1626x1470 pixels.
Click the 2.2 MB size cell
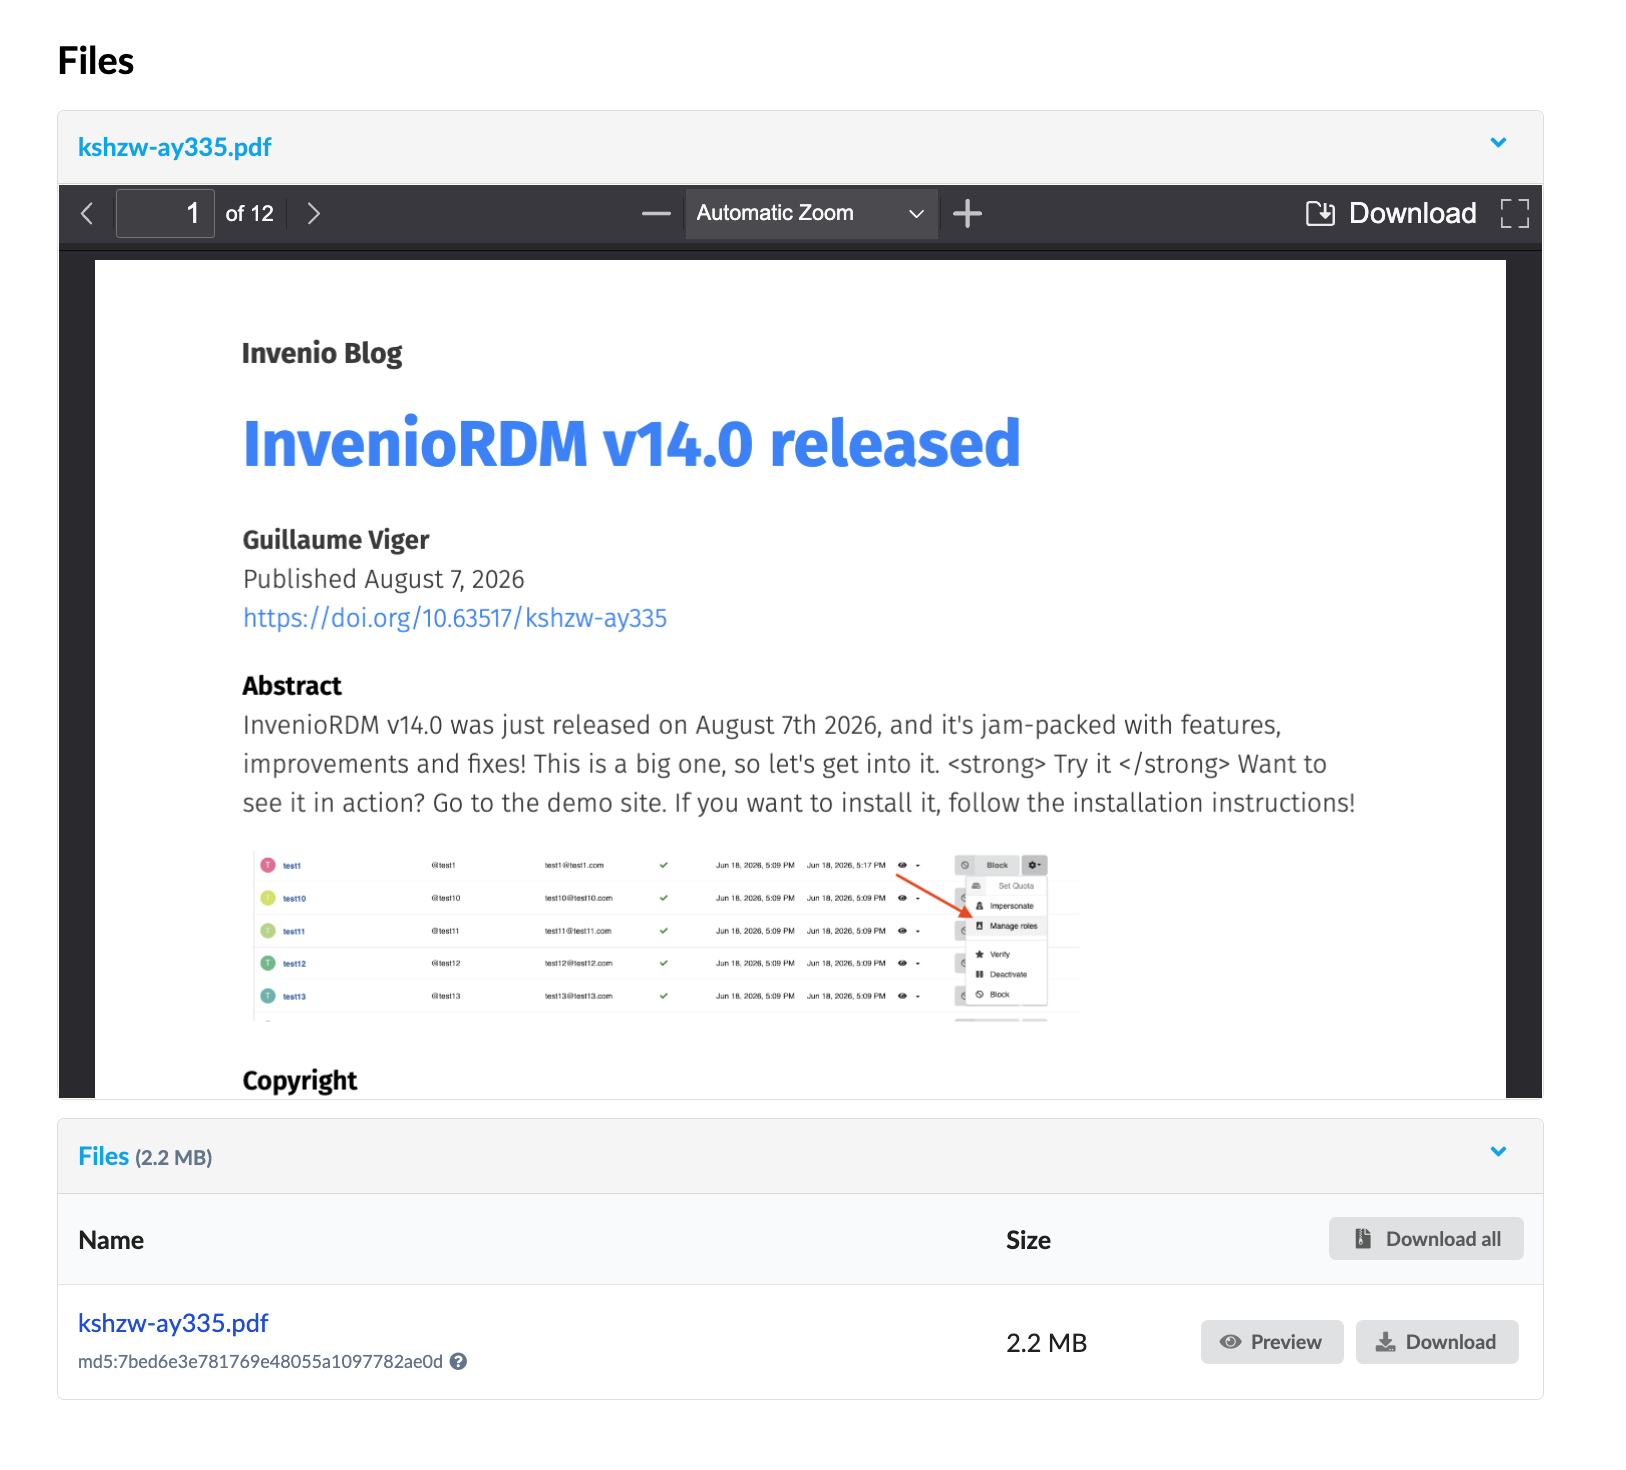tap(1046, 1343)
